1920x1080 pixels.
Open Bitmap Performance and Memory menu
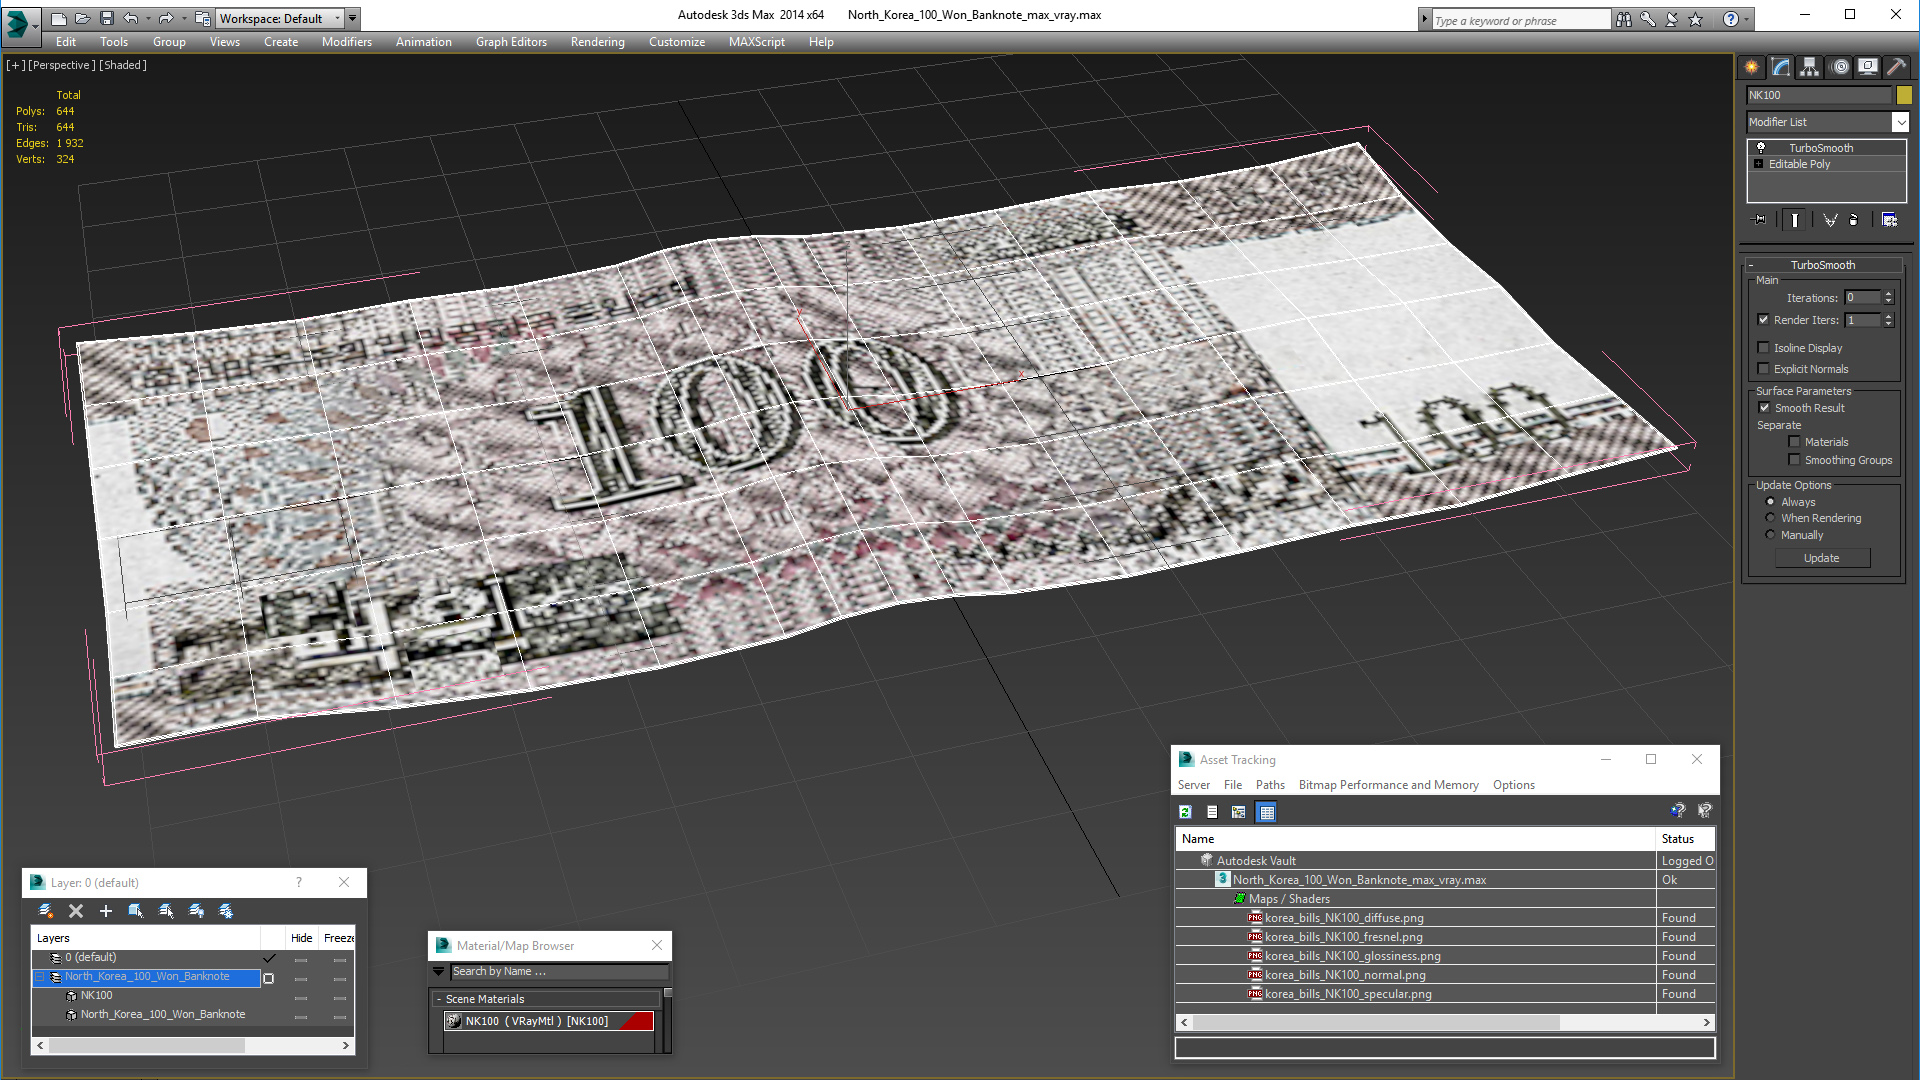point(1388,785)
